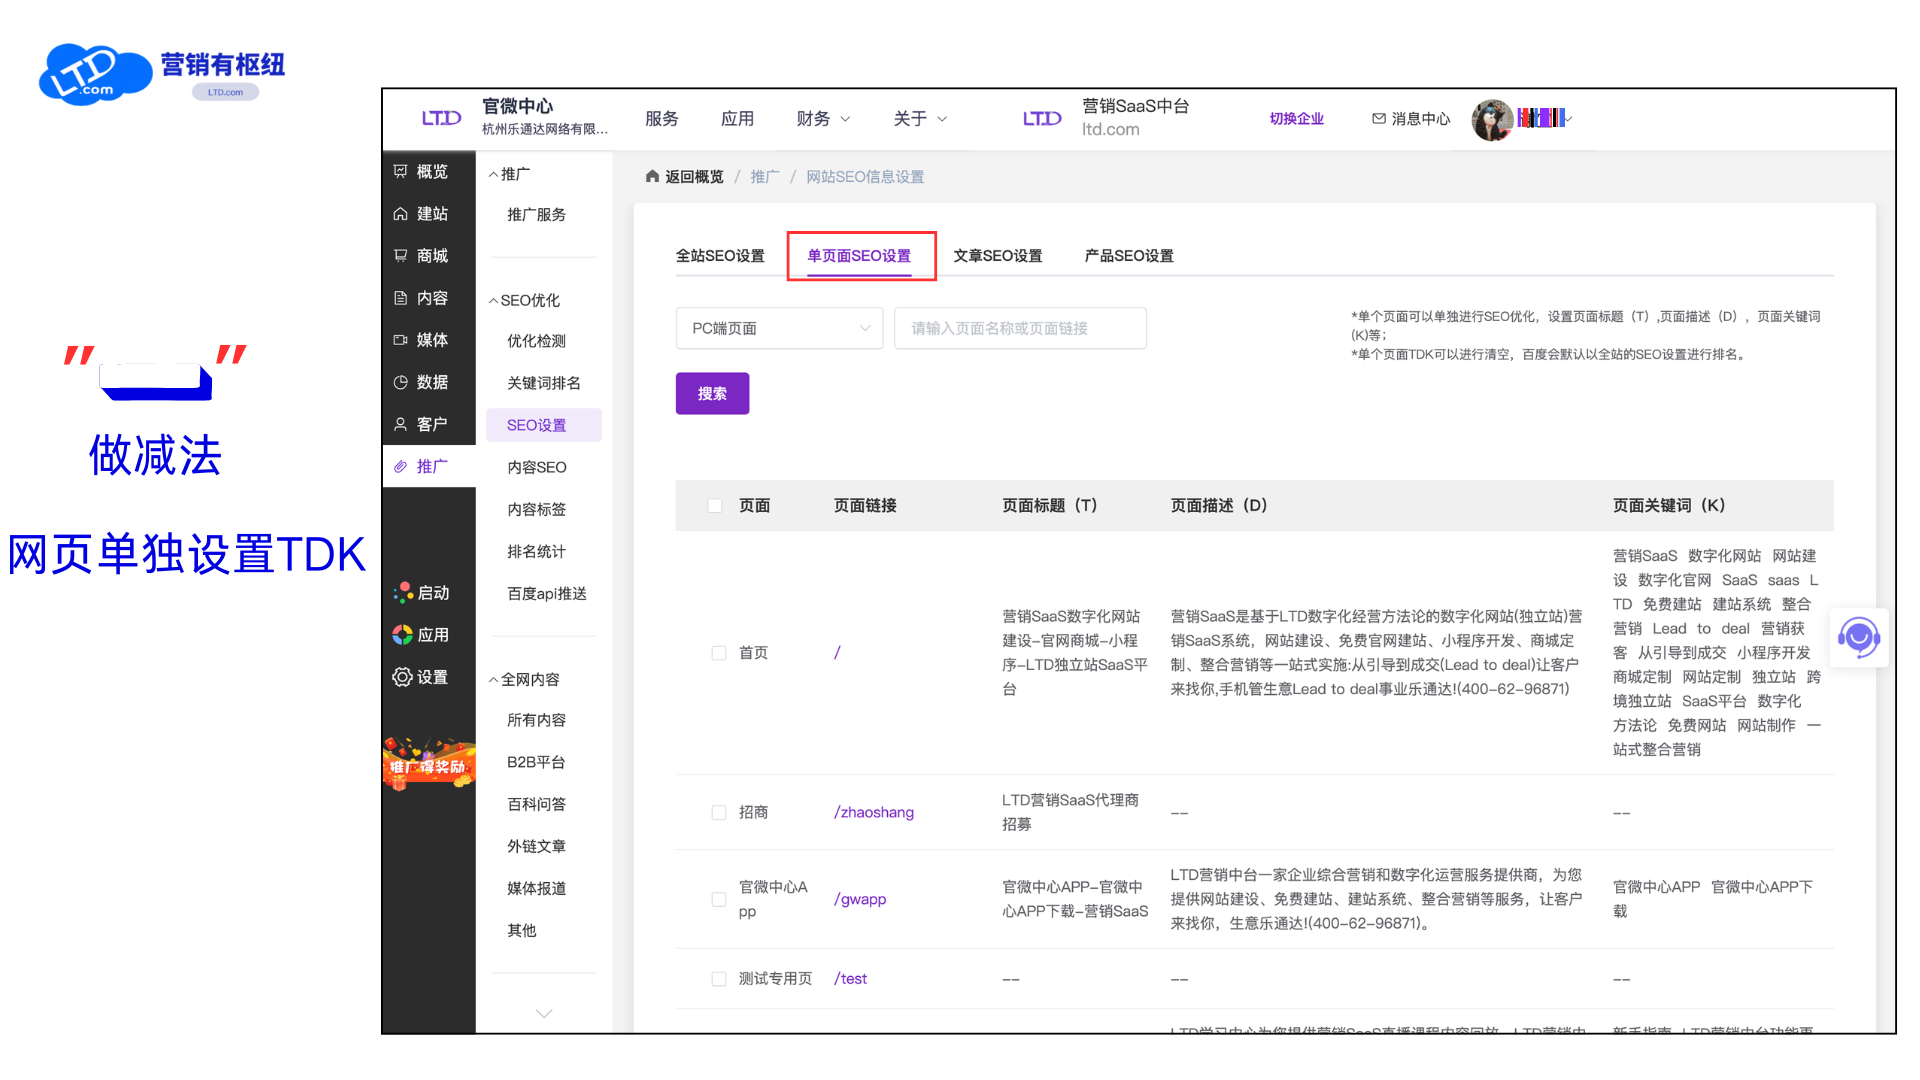Open the floating customer service assistant
Viewport: 1920px width, 1080px height.
tap(1858, 637)
